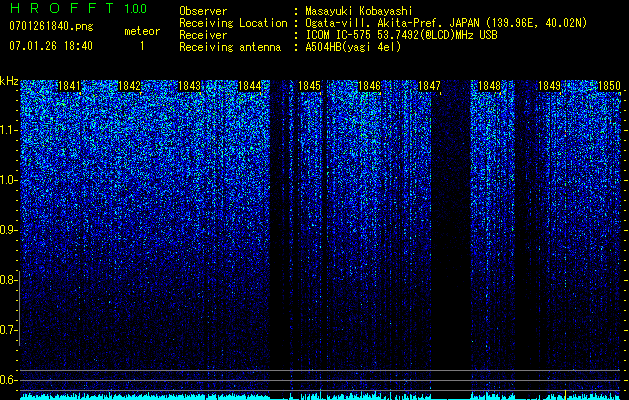Click the 1849 time marker
629x400 pixels.
point(549,86)
